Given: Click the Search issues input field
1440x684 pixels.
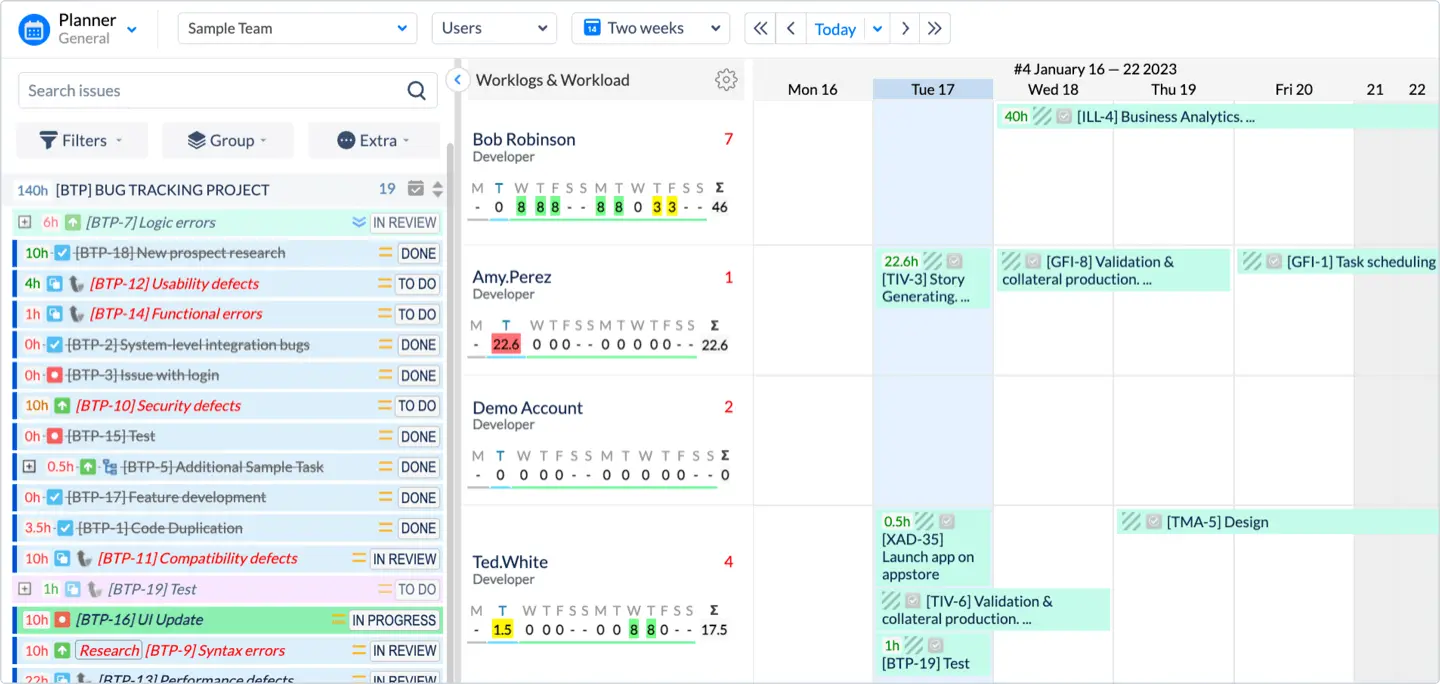Looking at the screenshot, I should pyautogui.click(x=210, y=91).
